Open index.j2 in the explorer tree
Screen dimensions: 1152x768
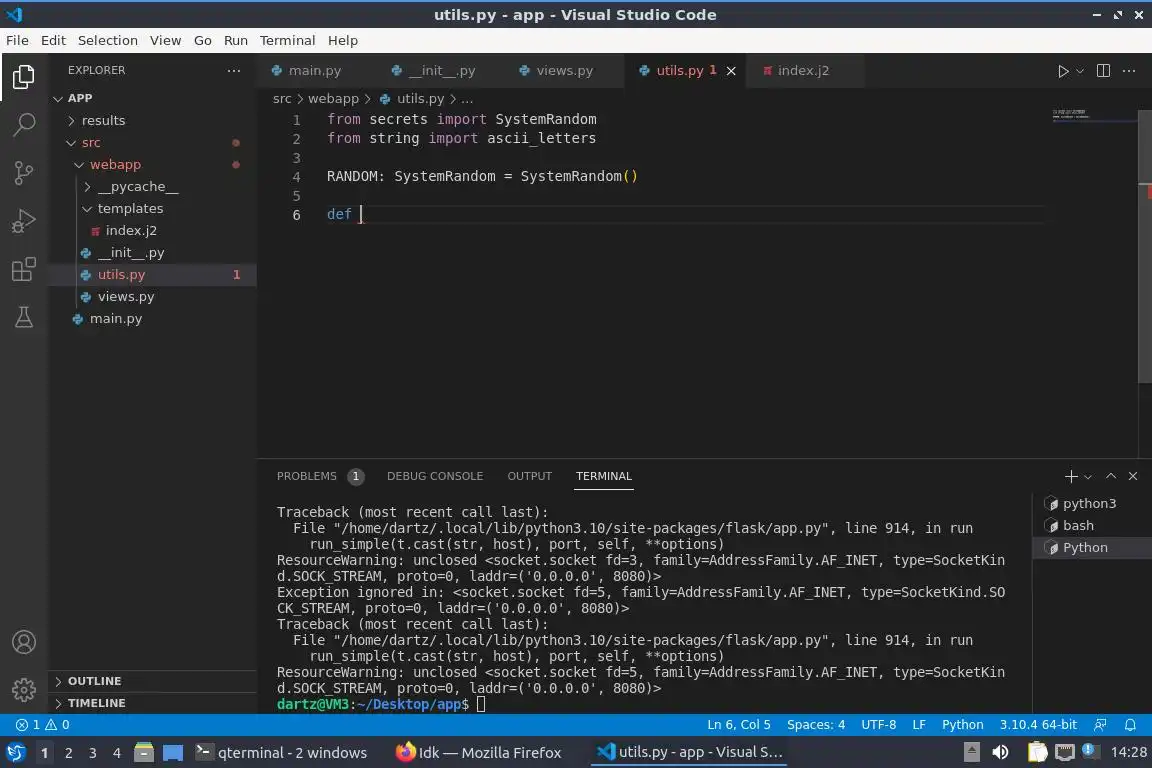tap(153, 230)
